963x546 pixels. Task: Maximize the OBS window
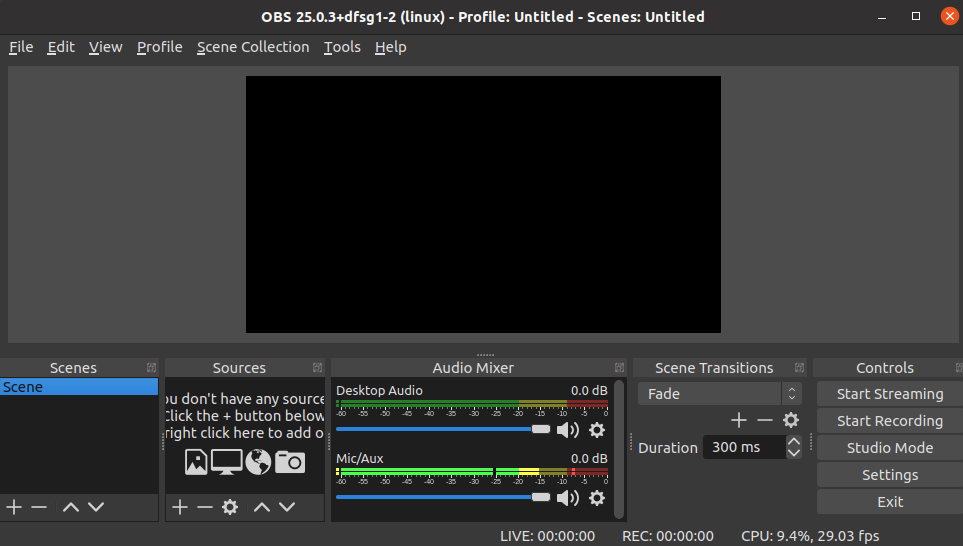tap(916, 17)
